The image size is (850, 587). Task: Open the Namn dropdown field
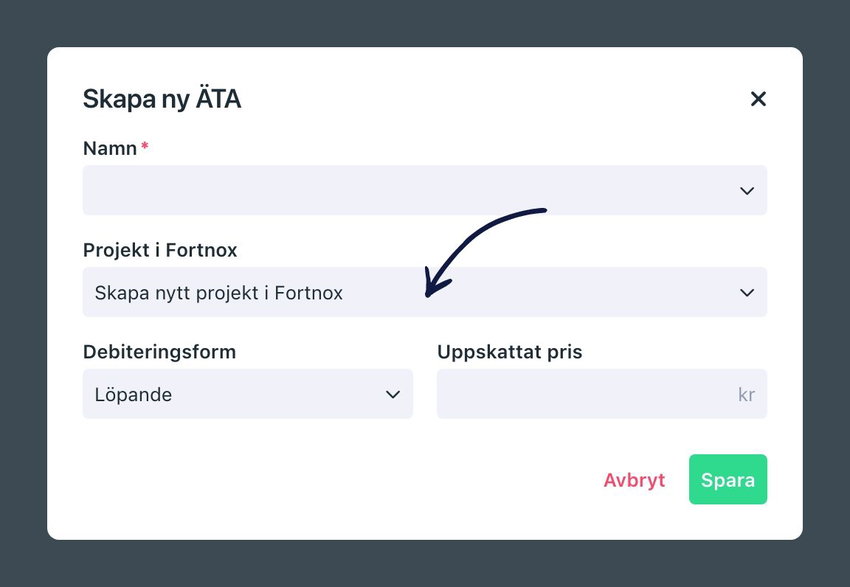(424, 190)
